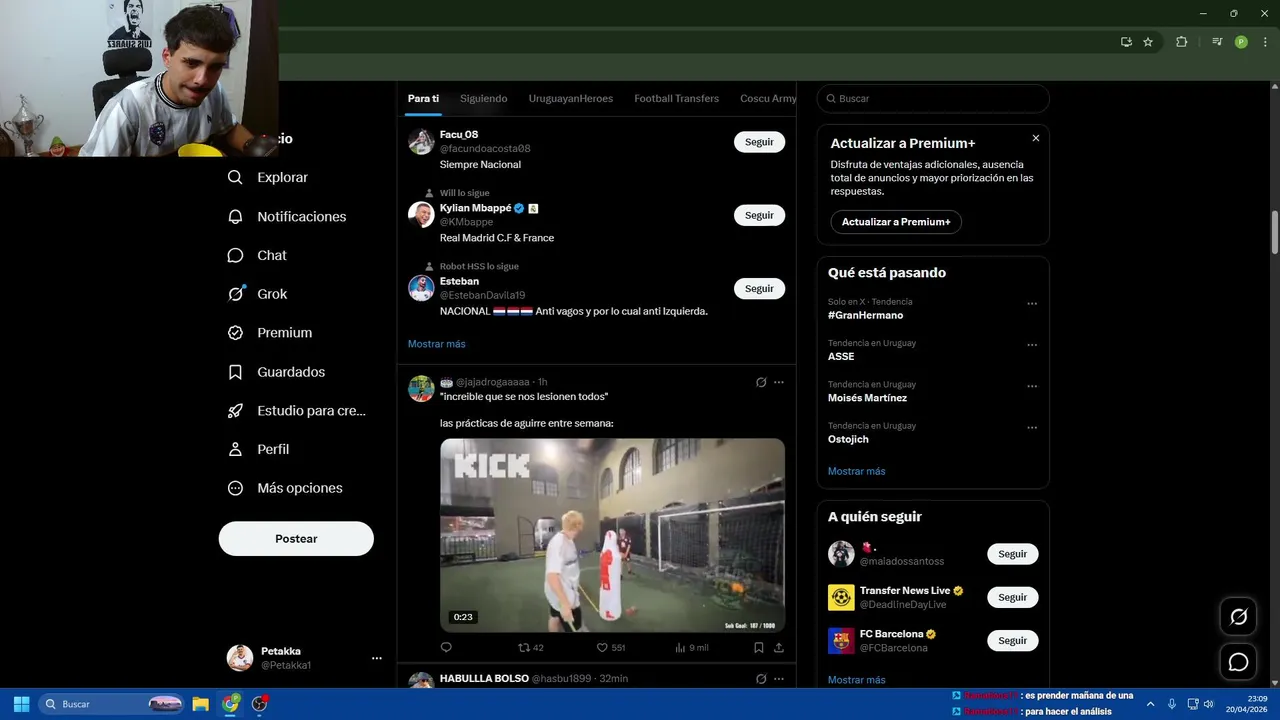Click the Windows taskbar Buscar search box
The image size is (1280, 720).
(111, 704)
